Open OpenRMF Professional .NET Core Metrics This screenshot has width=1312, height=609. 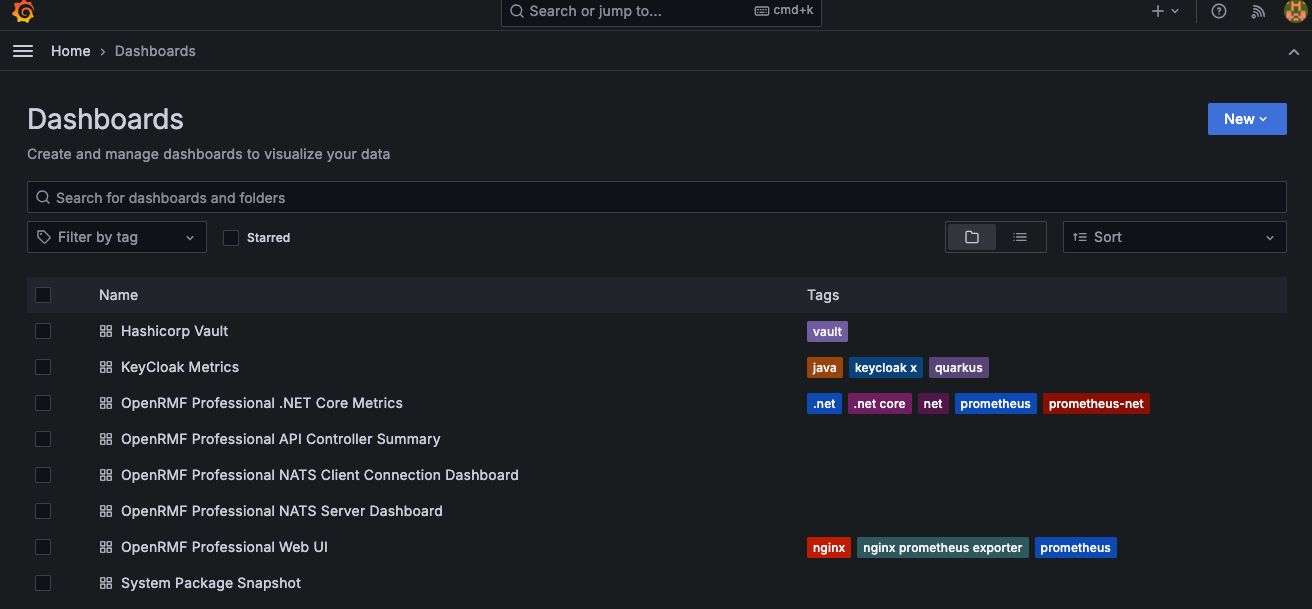click(262, 403)
